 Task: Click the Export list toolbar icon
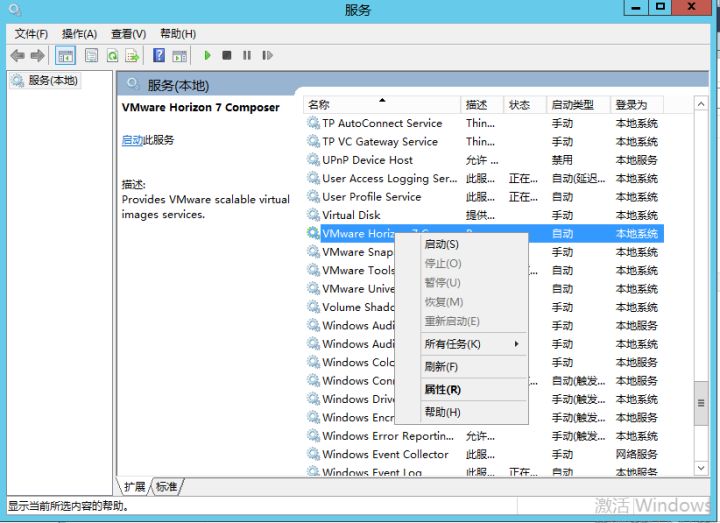[132, 56]
